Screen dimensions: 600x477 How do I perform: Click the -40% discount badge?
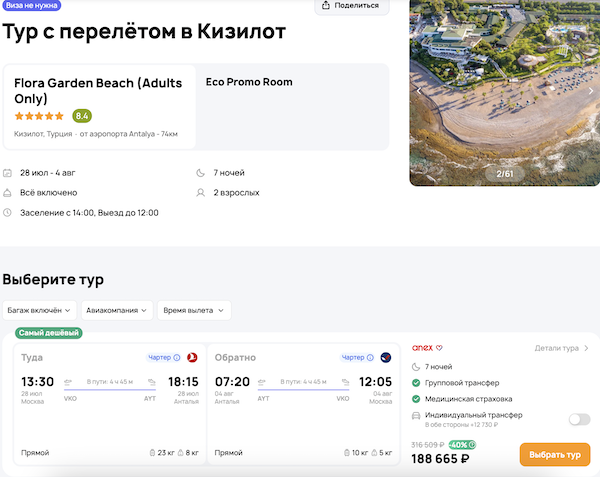(x=461, y=445)
